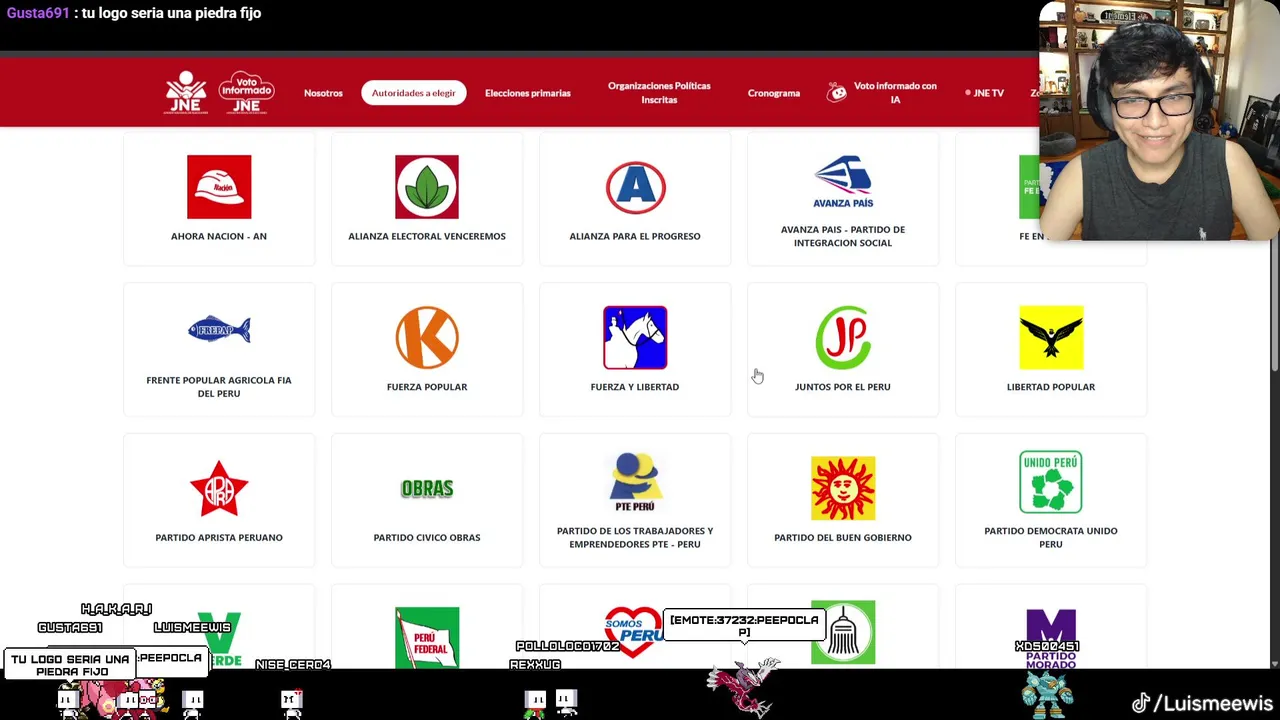Screen dimensions: 1280x720
Task: Click the JNE logo in header
Action: (x=186, y=92)
